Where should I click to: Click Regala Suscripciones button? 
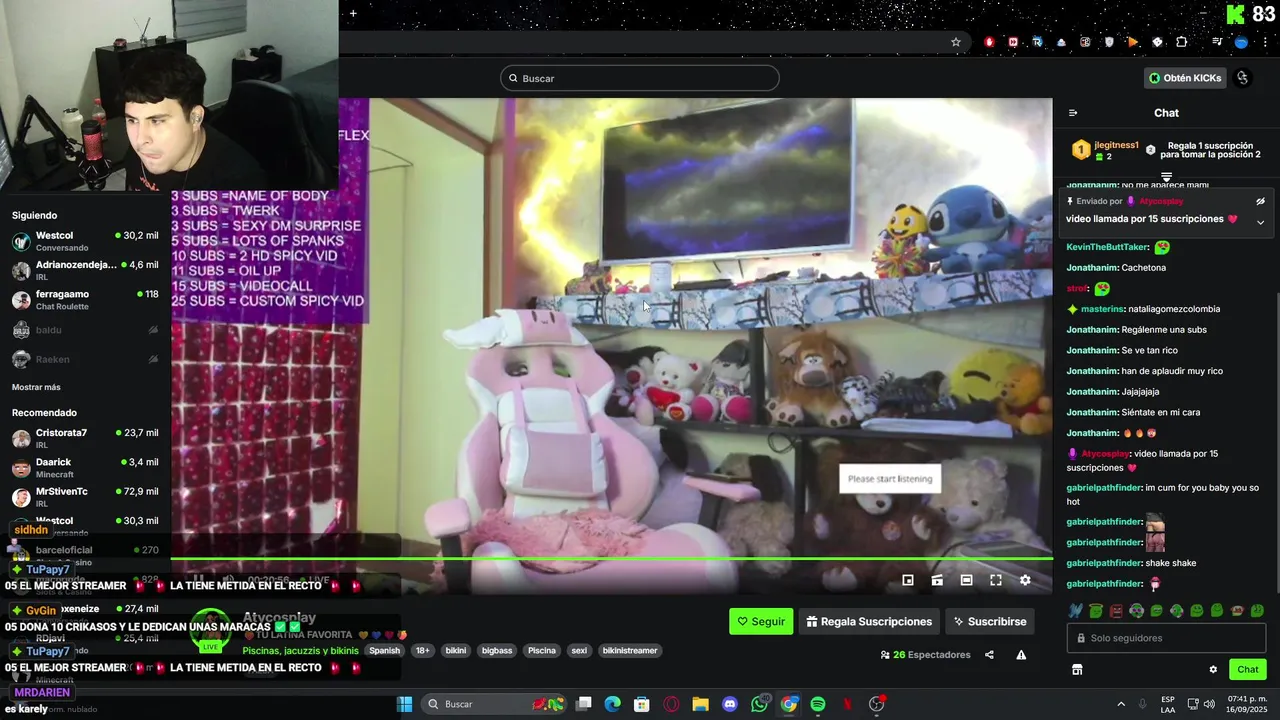pyautogui.click(x=869, y=621)
